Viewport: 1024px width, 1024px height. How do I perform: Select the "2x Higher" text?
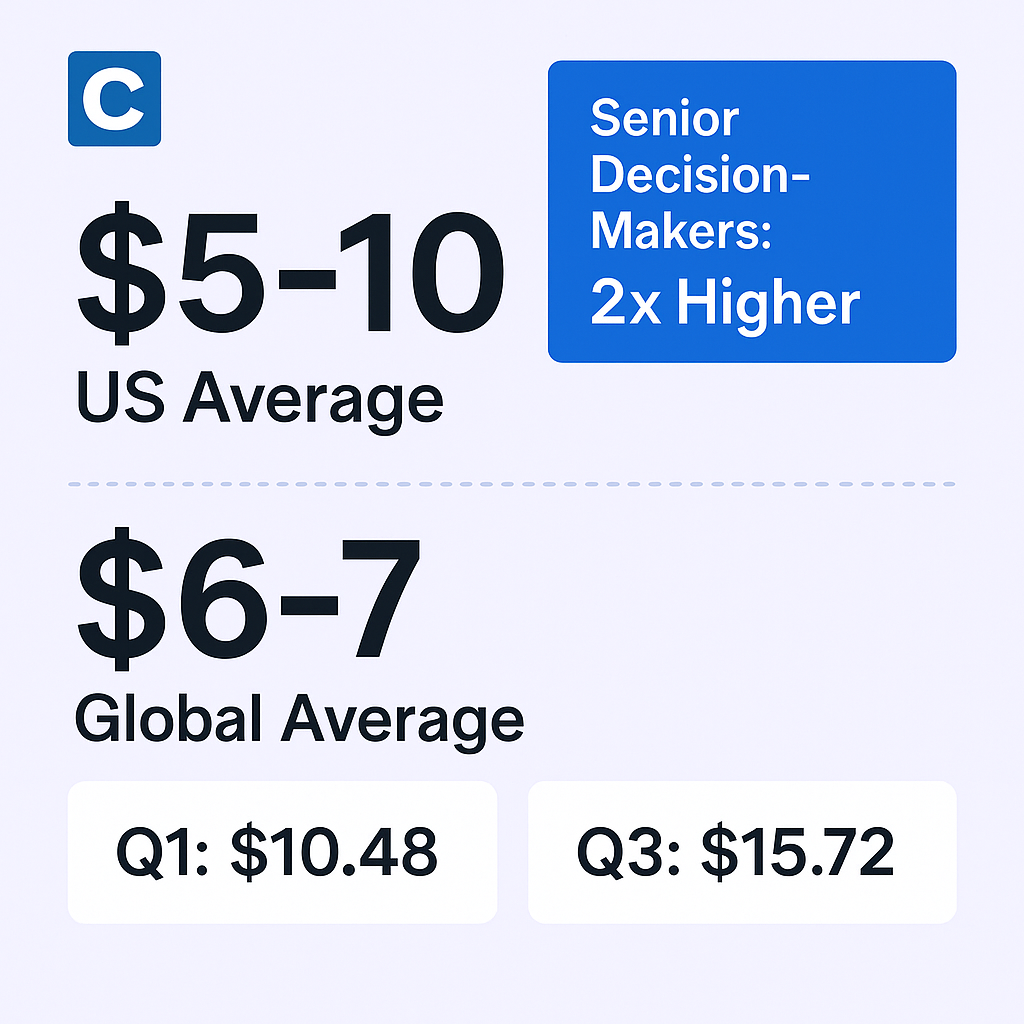pyautogui.click(x=724, y=304)
